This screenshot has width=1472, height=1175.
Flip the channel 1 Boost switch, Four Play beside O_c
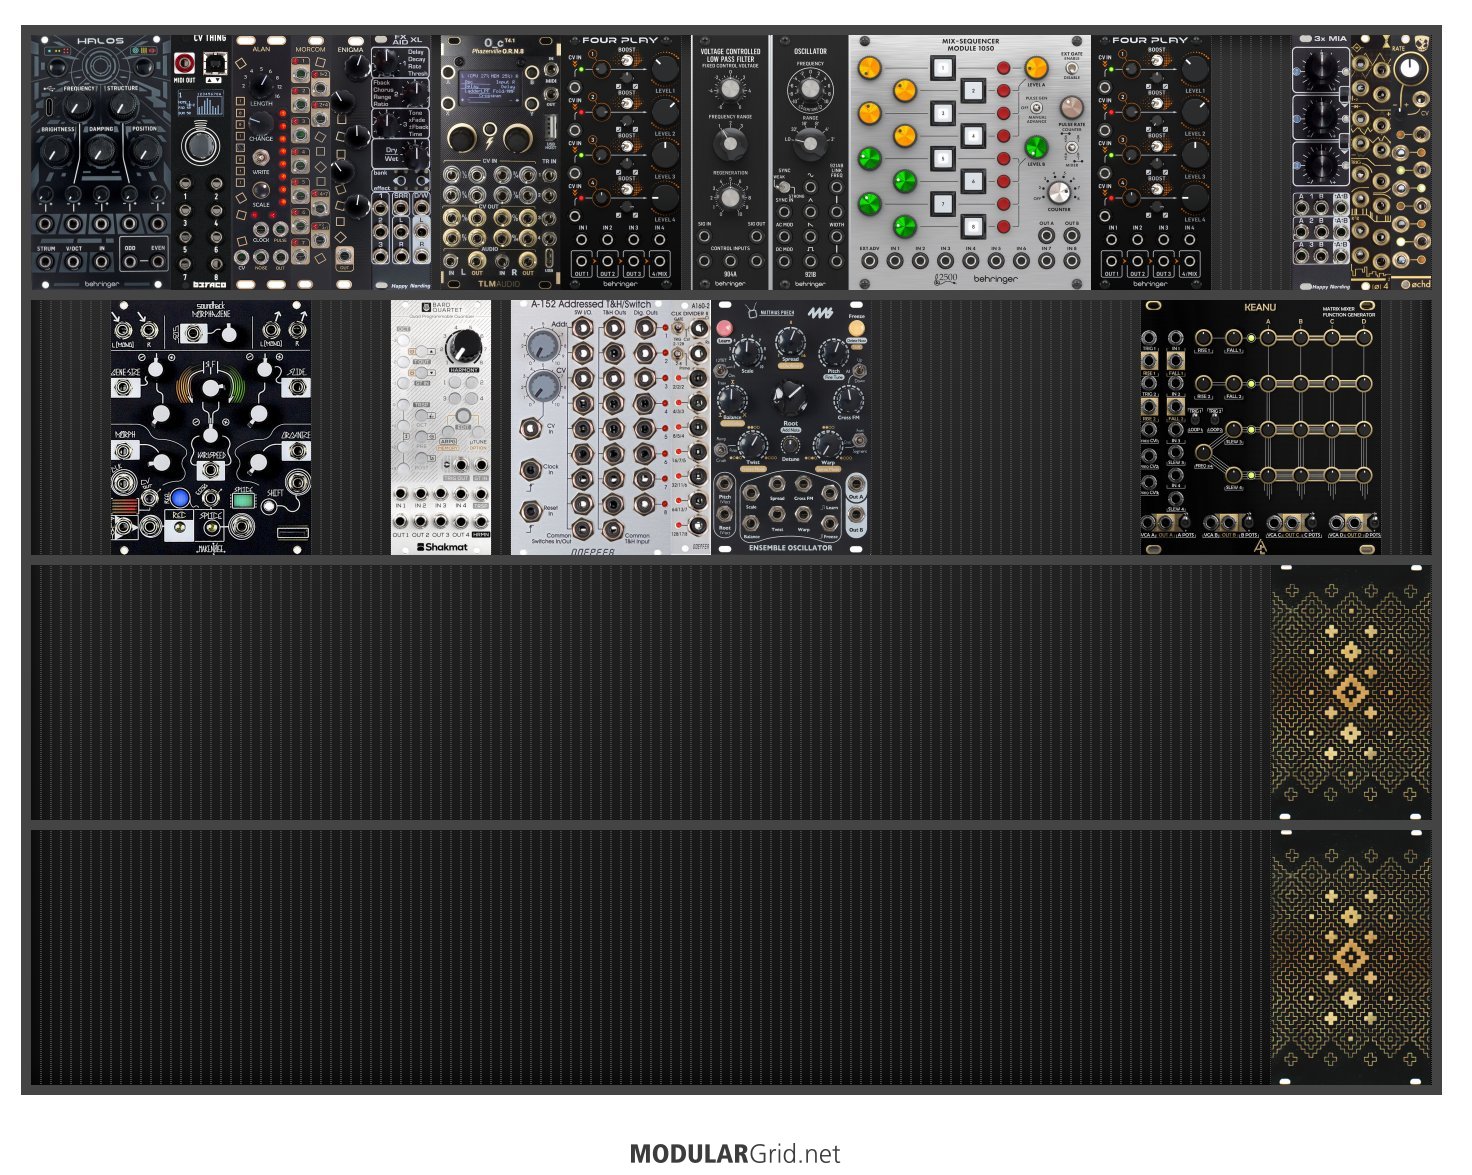[626, 60]
